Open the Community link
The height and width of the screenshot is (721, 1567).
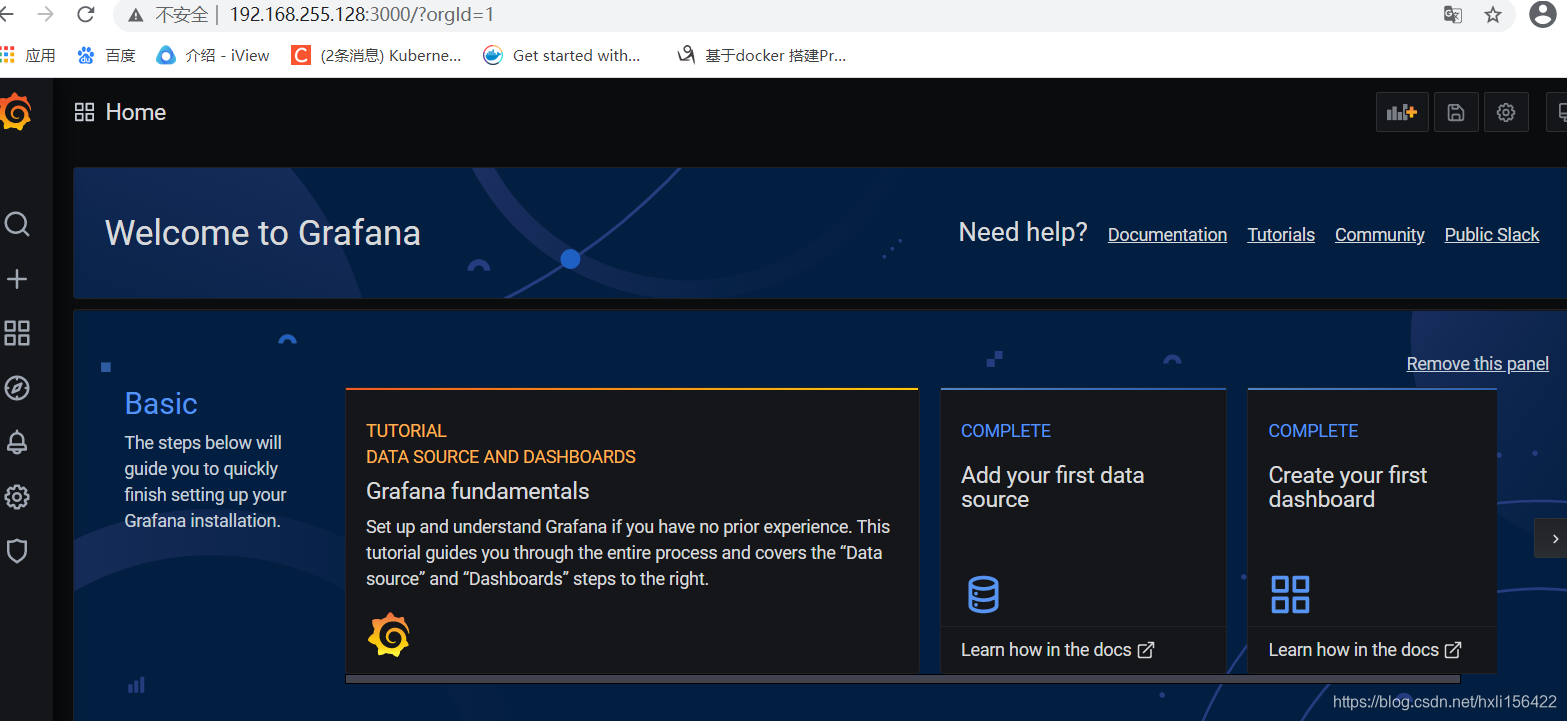coord(1380,235)
